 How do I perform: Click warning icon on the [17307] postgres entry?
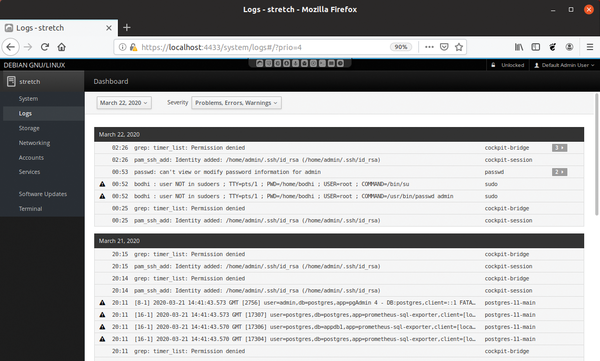102,315
